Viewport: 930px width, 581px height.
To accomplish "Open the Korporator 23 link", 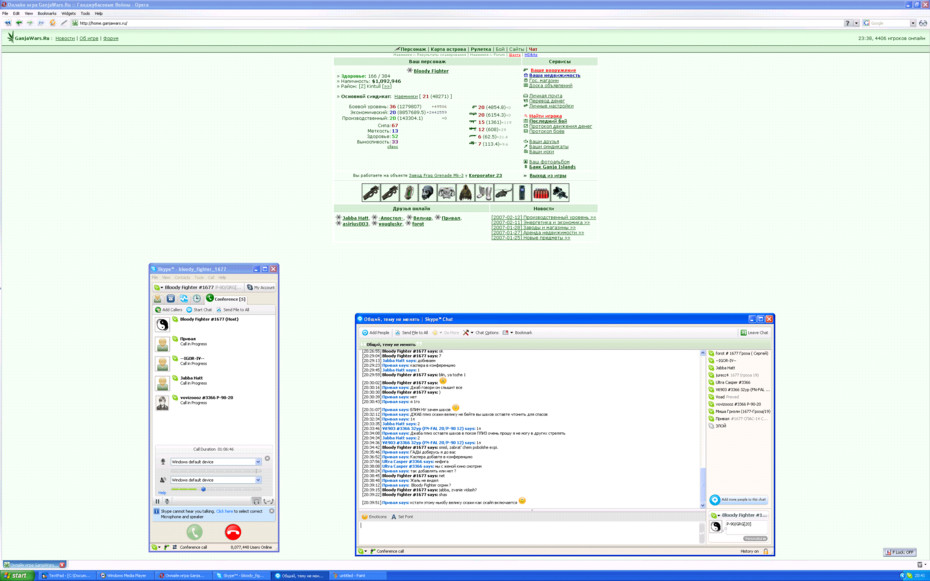I will (x=485, y=175).
